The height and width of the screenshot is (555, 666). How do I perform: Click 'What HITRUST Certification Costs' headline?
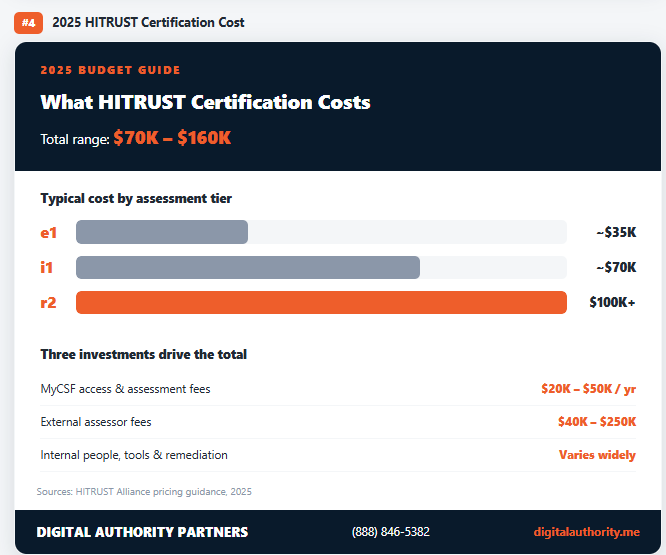[205, 102]
